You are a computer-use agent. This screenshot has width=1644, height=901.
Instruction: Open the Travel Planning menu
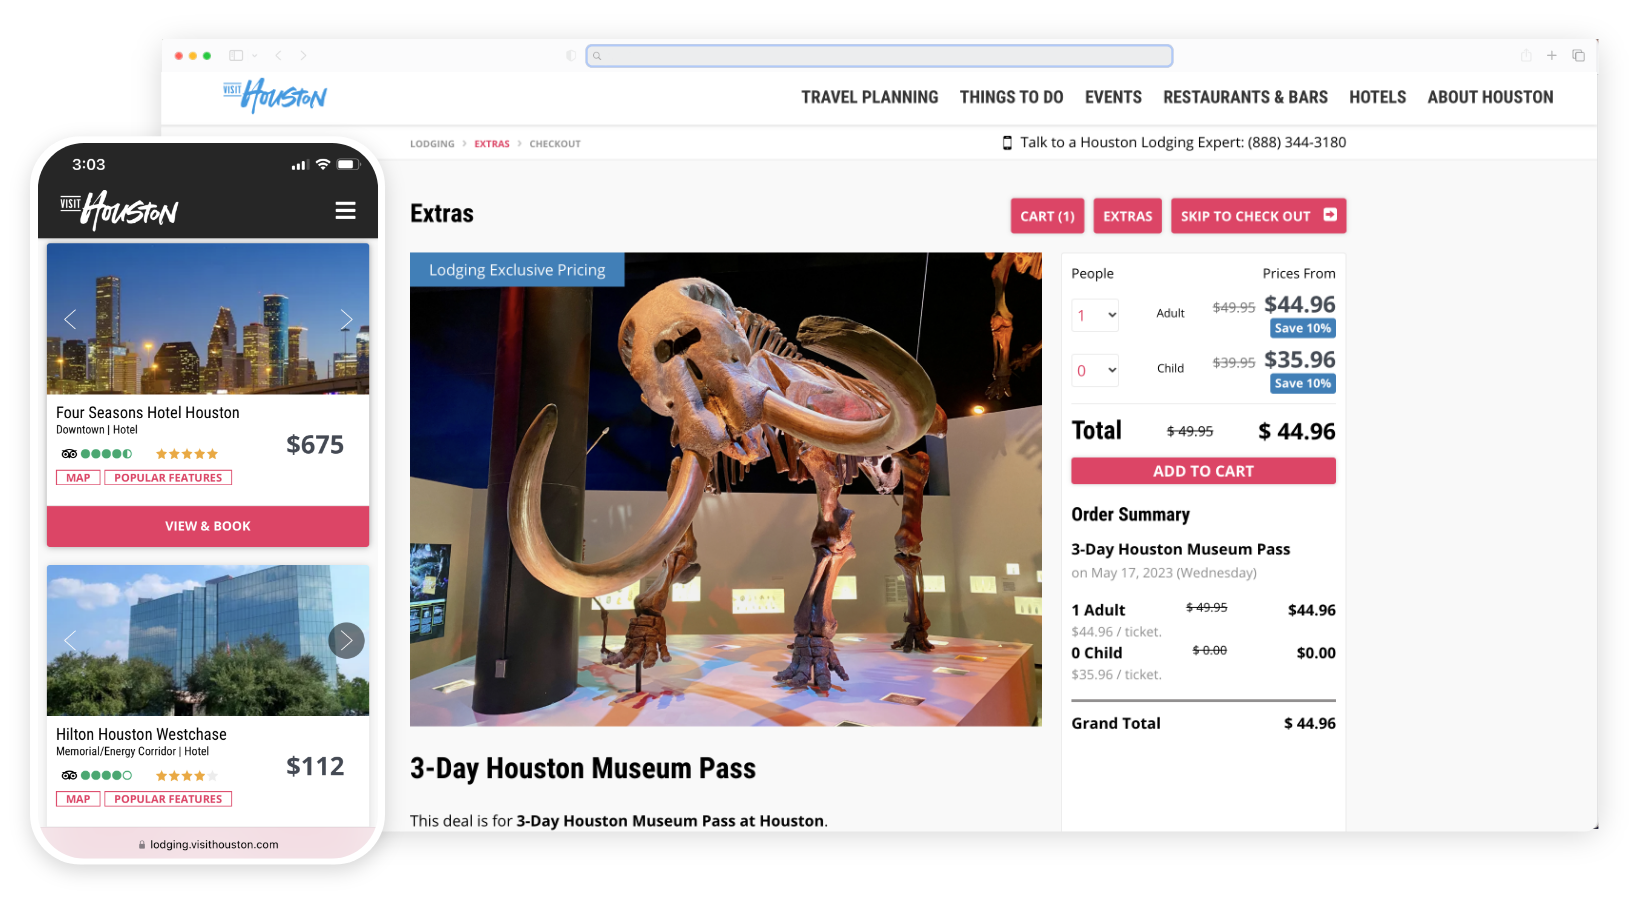(869, 97)
